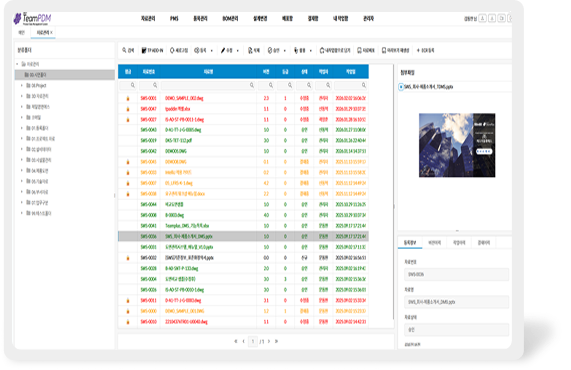Open the dropdown arrow next to the check-circle button
571x370 pixels.
285,51
